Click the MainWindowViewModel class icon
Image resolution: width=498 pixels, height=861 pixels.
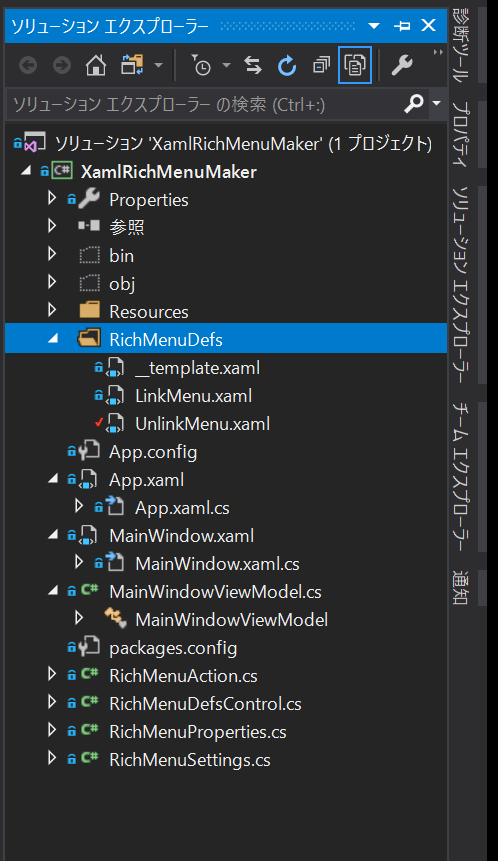[x=116, y=619]
